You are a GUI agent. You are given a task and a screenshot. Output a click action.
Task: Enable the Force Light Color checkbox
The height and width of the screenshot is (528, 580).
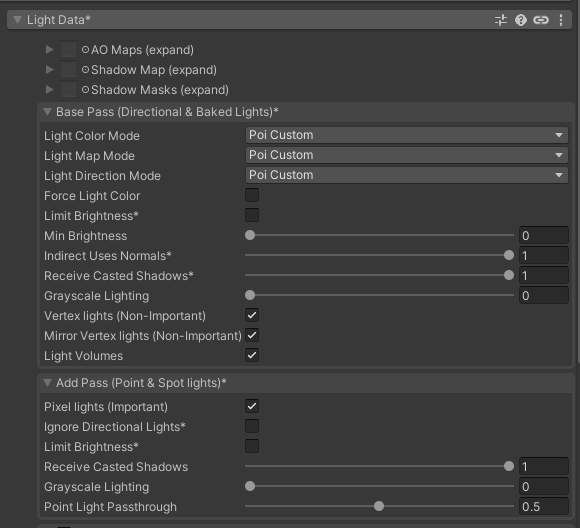click(x=252, y=195)
